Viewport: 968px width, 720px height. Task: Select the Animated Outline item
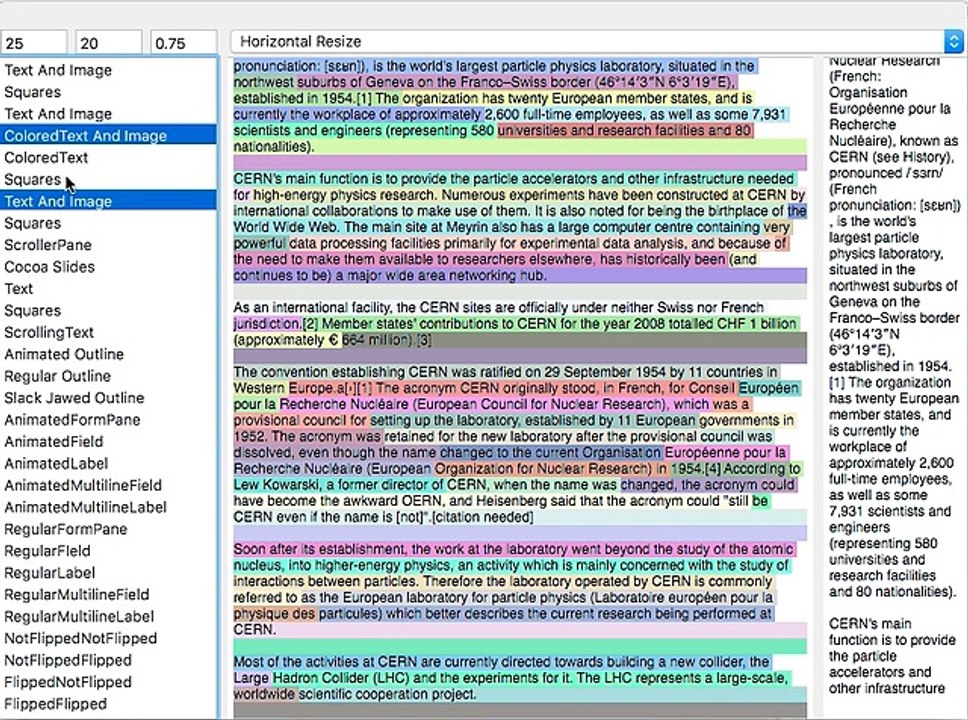(109, 354)
